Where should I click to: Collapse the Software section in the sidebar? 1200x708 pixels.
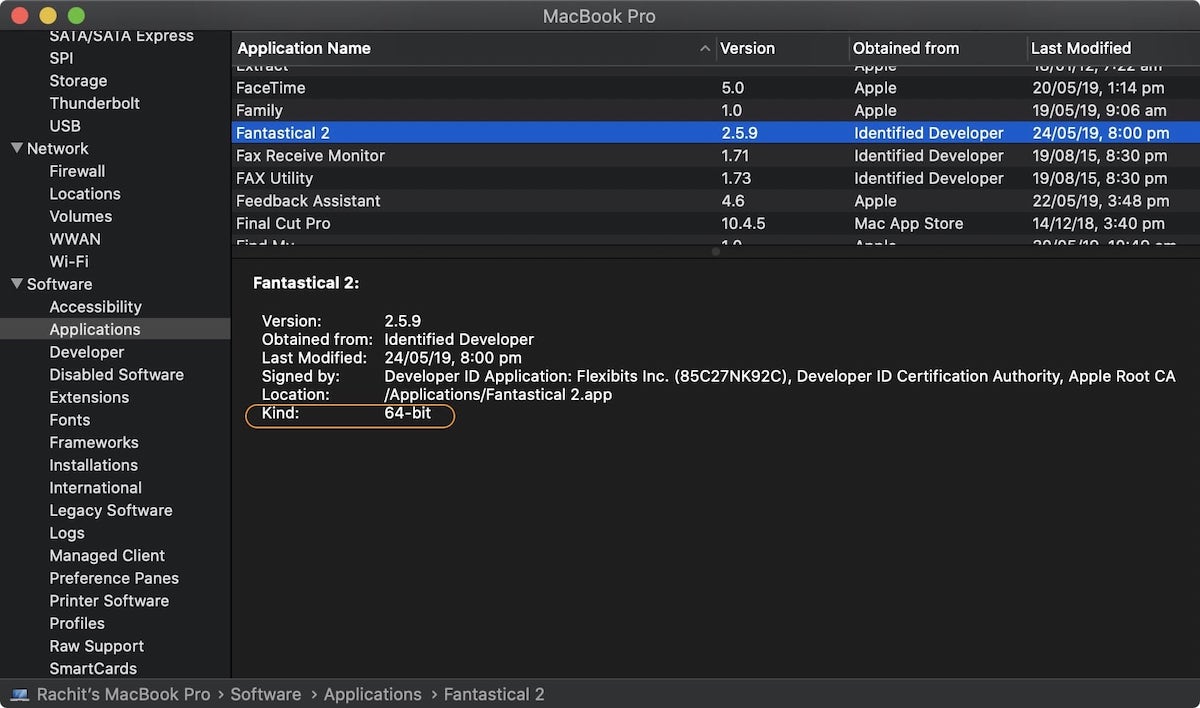[x=15, y=284]
